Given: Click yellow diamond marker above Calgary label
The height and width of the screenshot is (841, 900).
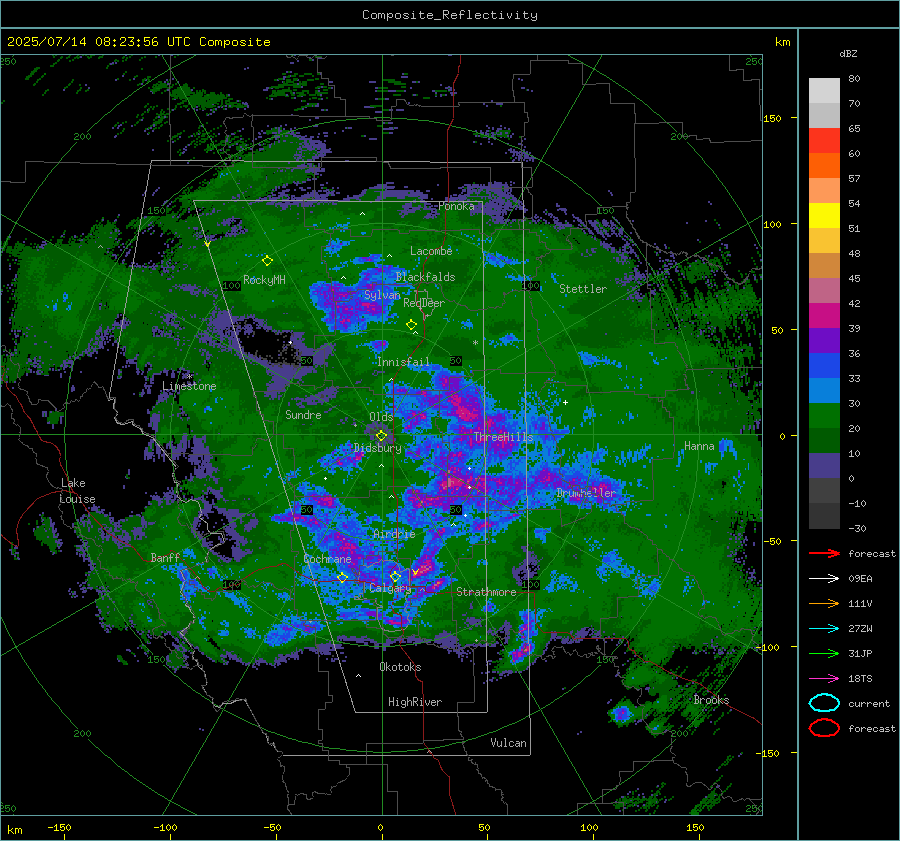Looking at the screenshot, I should click(x=395, y=576).
